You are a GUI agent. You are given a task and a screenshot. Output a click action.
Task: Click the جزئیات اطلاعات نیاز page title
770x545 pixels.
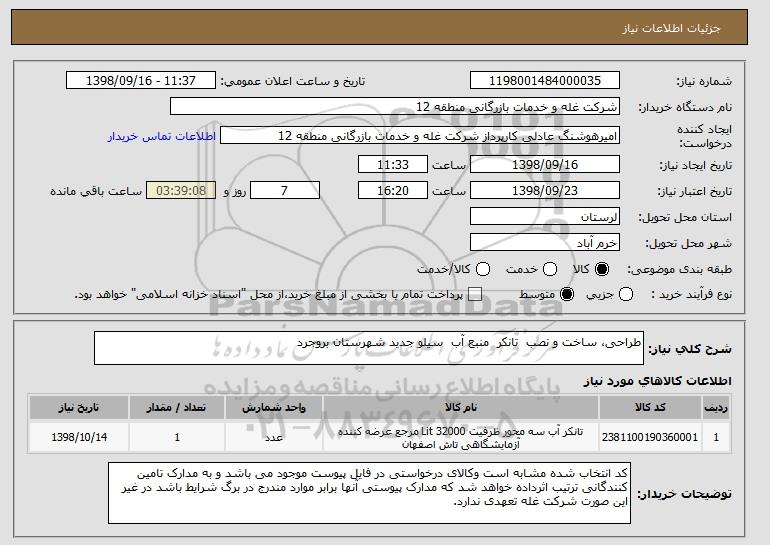(671, 28)
